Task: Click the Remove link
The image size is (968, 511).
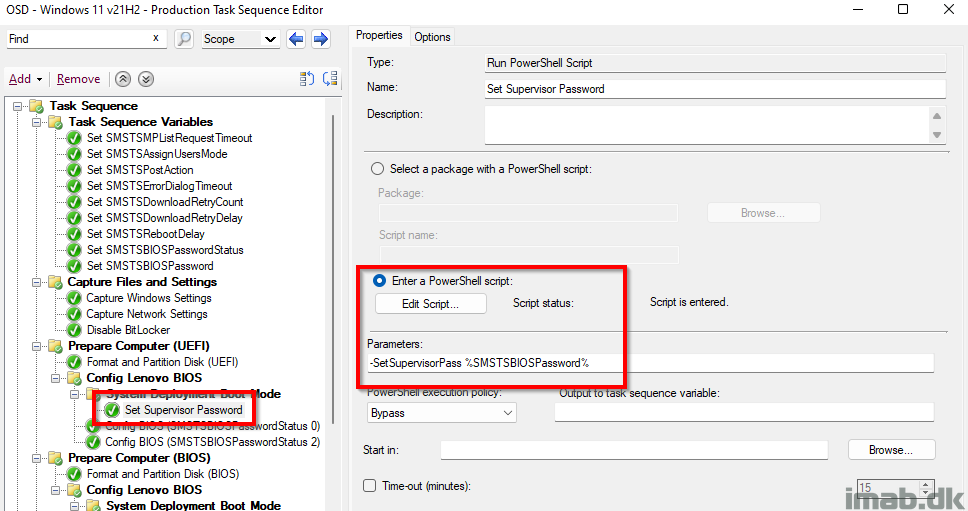Action: (x=78, y=79)
